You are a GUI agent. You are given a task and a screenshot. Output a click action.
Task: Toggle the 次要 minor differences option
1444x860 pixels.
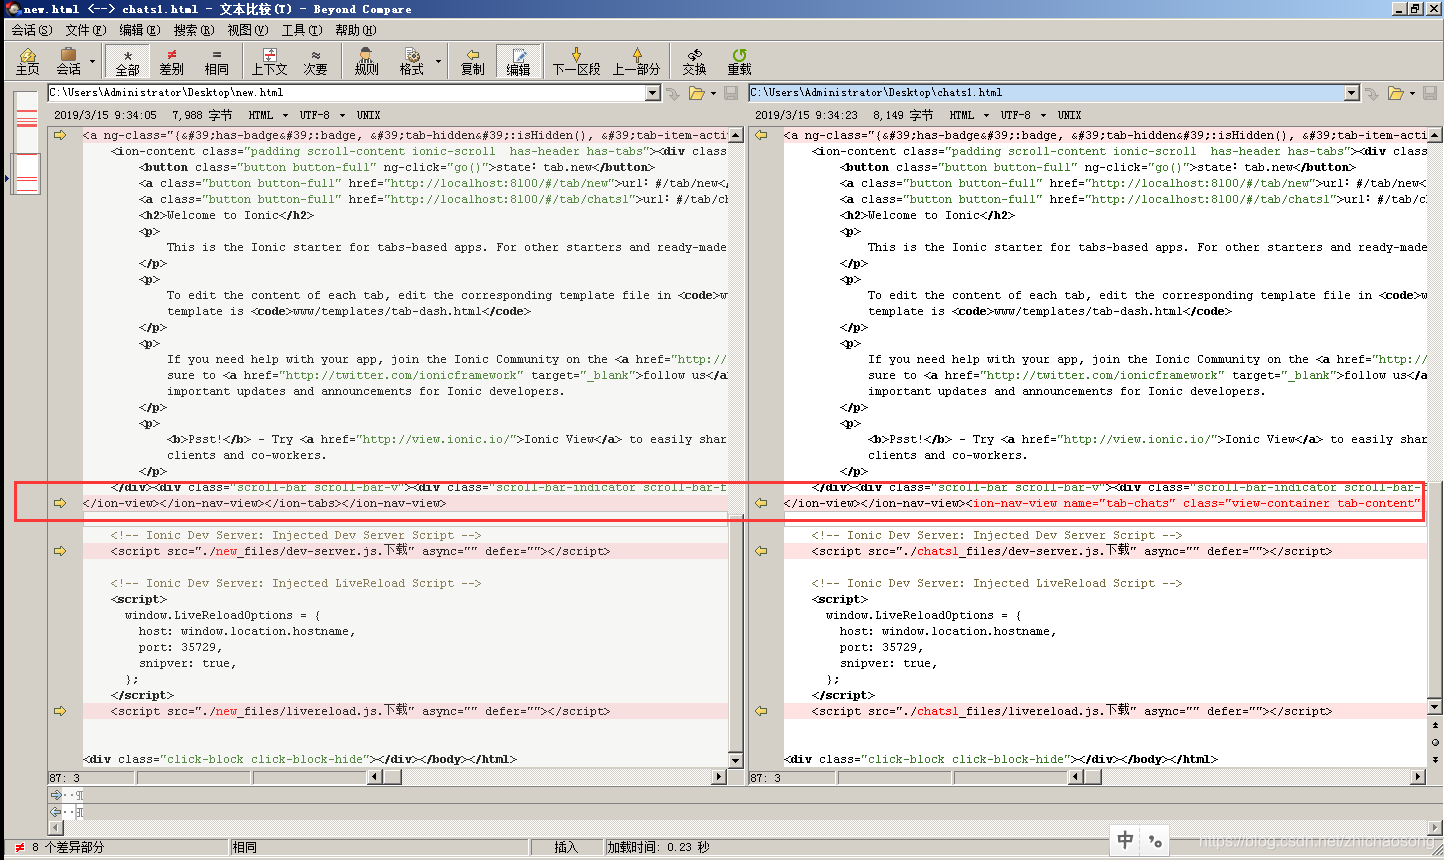(x=315, y=61)
